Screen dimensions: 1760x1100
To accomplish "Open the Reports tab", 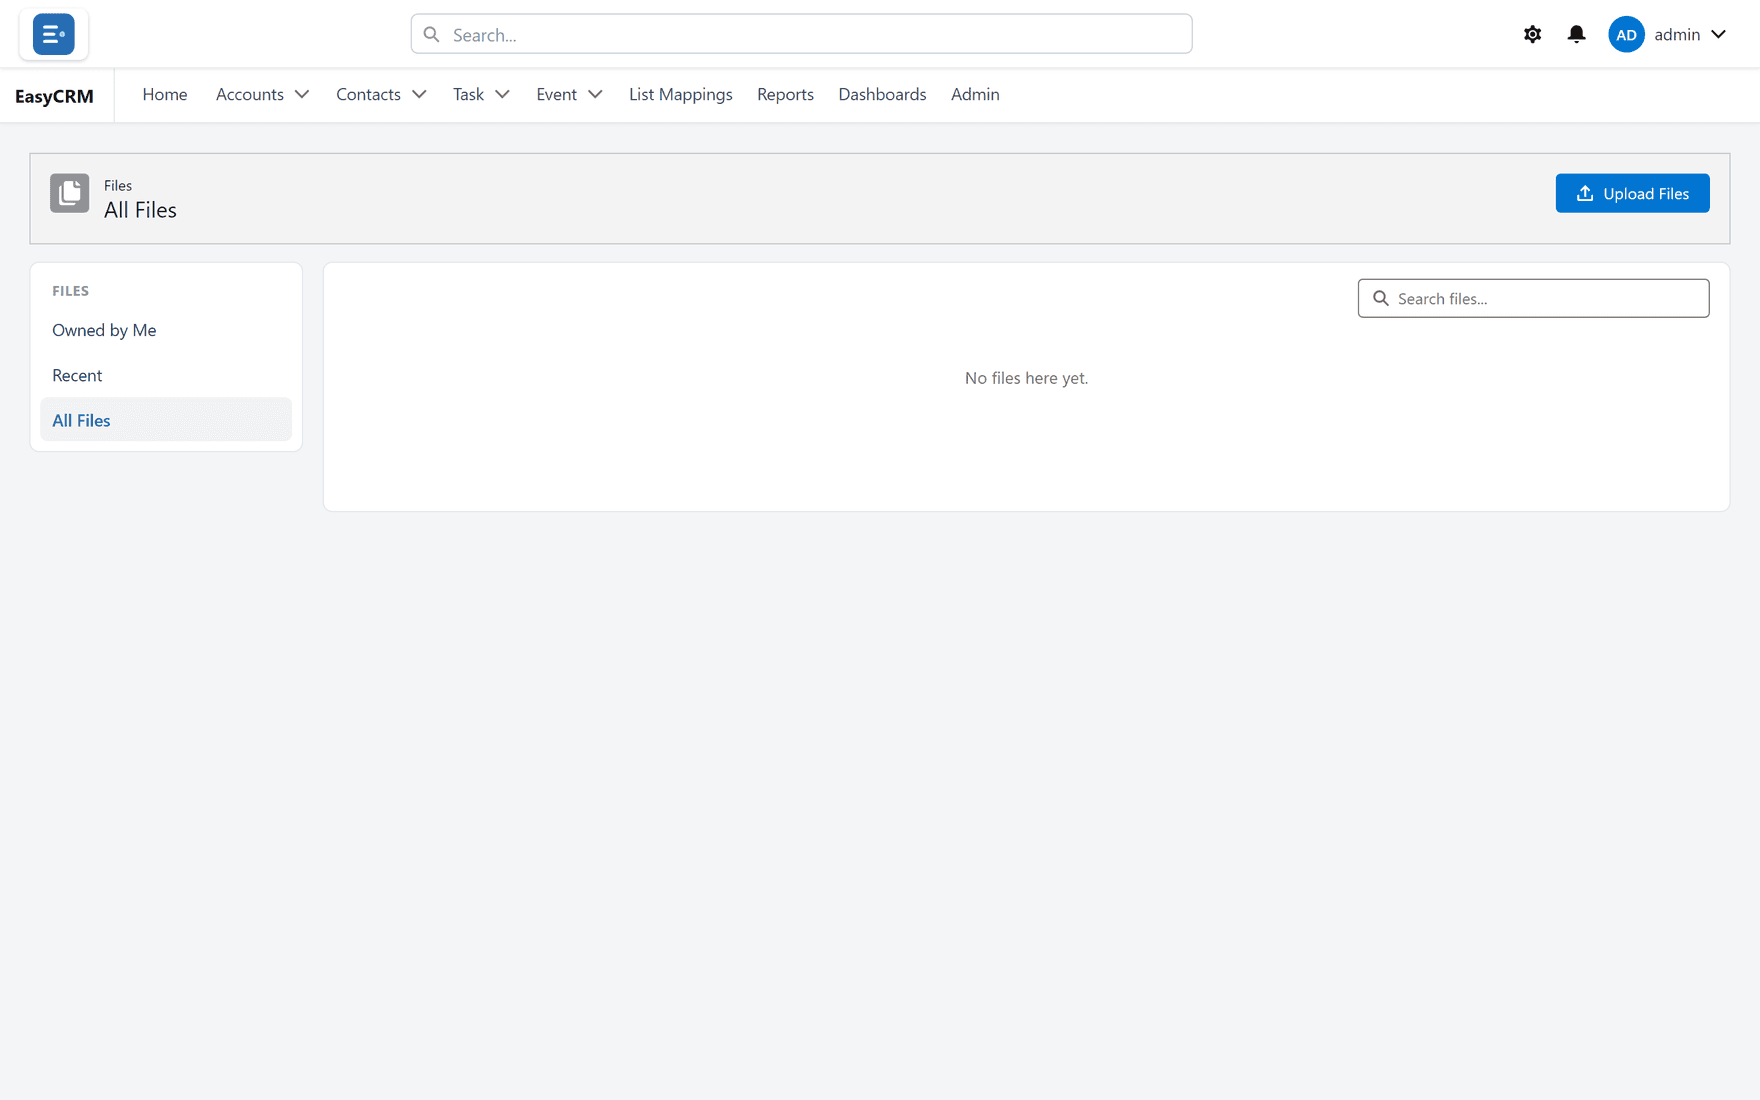I will (785, 94).
